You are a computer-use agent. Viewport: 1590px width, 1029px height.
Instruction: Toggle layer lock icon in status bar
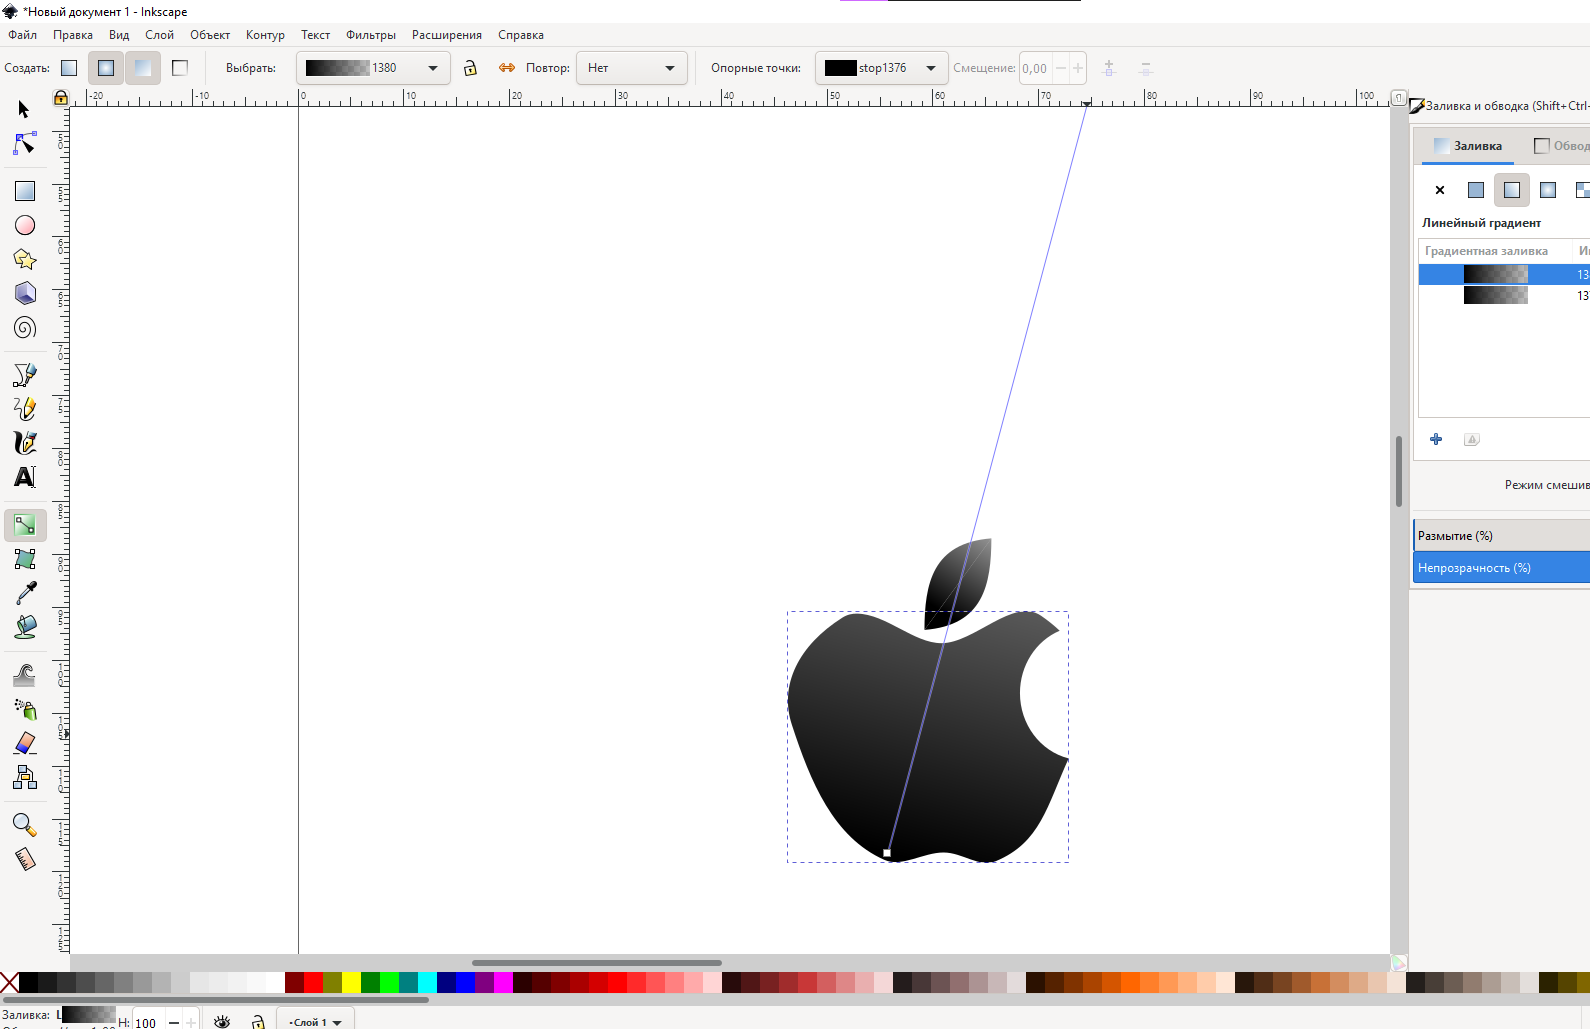(258, 1021)
